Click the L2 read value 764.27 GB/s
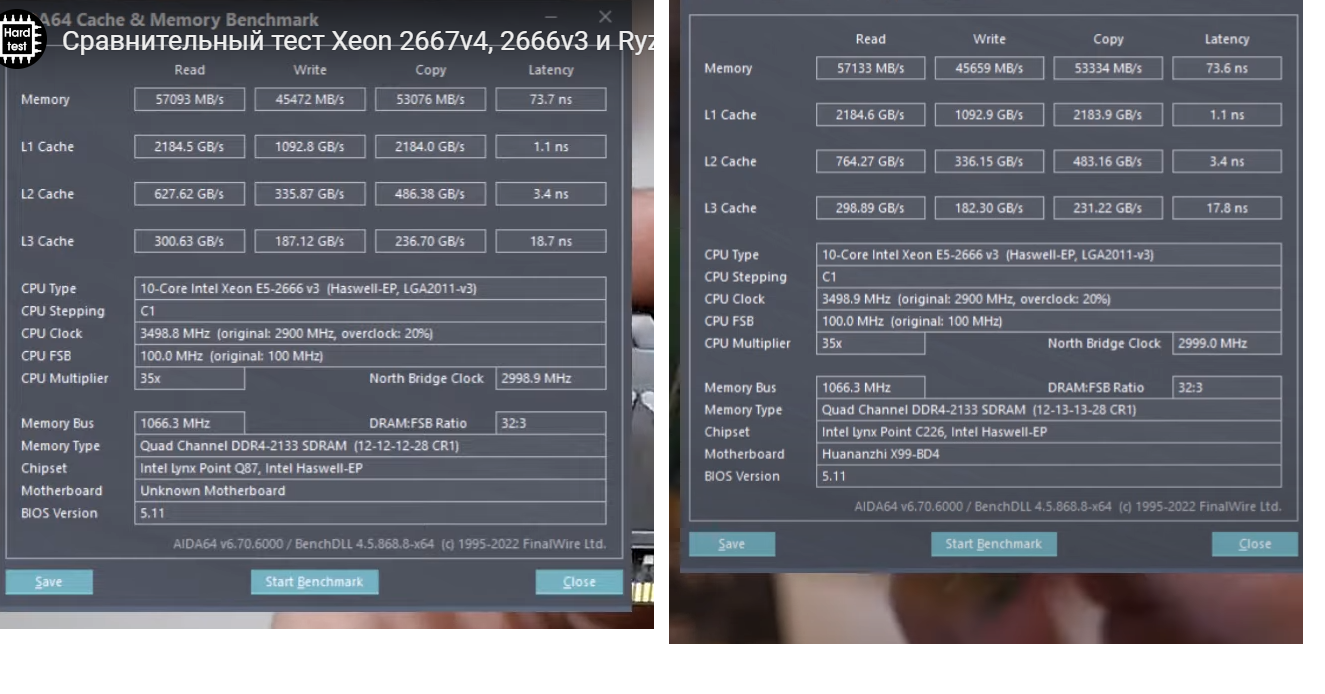Viewport: 1325px width, 694px height. click(870, 161)
